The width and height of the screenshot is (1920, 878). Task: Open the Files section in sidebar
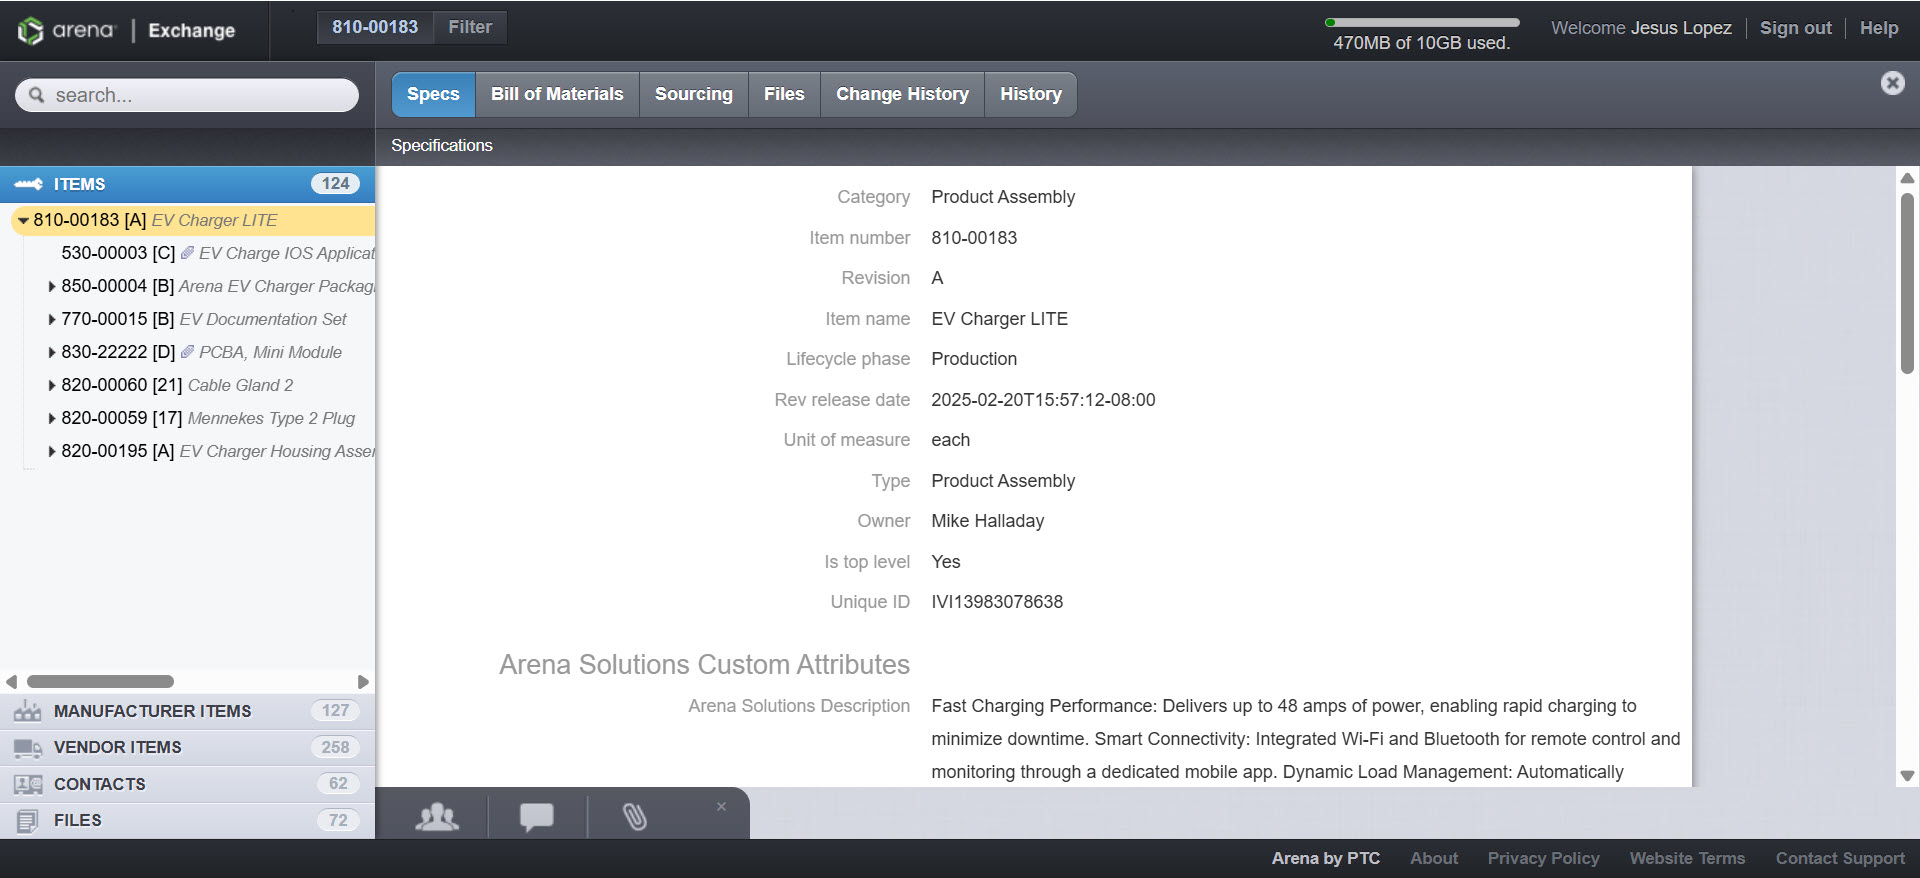pos(187,821)
